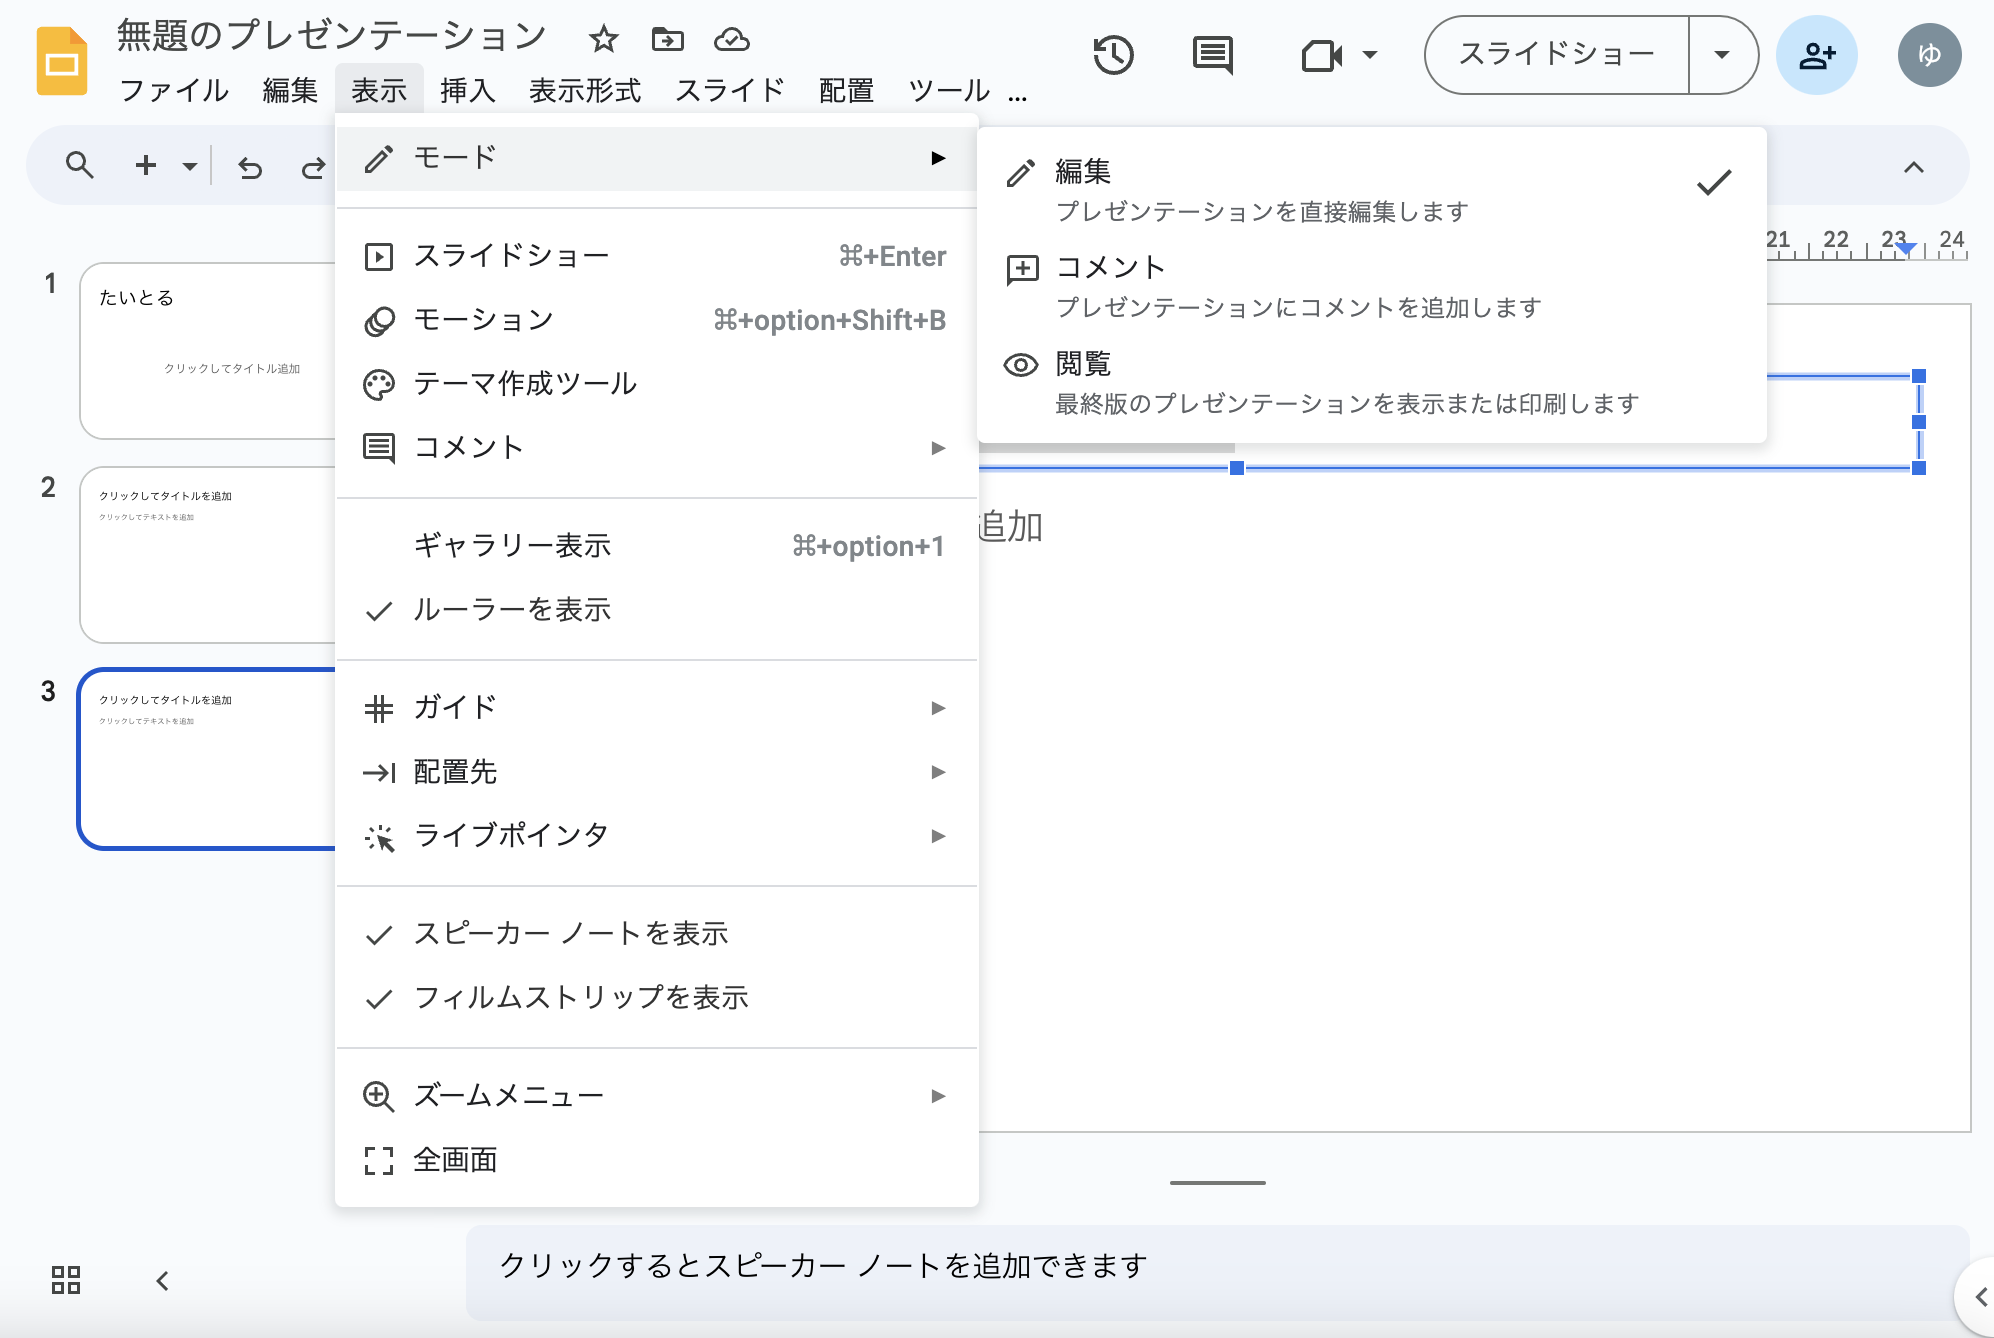The height and width of the screenshot is (1338, 1994).
Task: Click the blue indent marker on the ruler
Action: click(1906, 247)
